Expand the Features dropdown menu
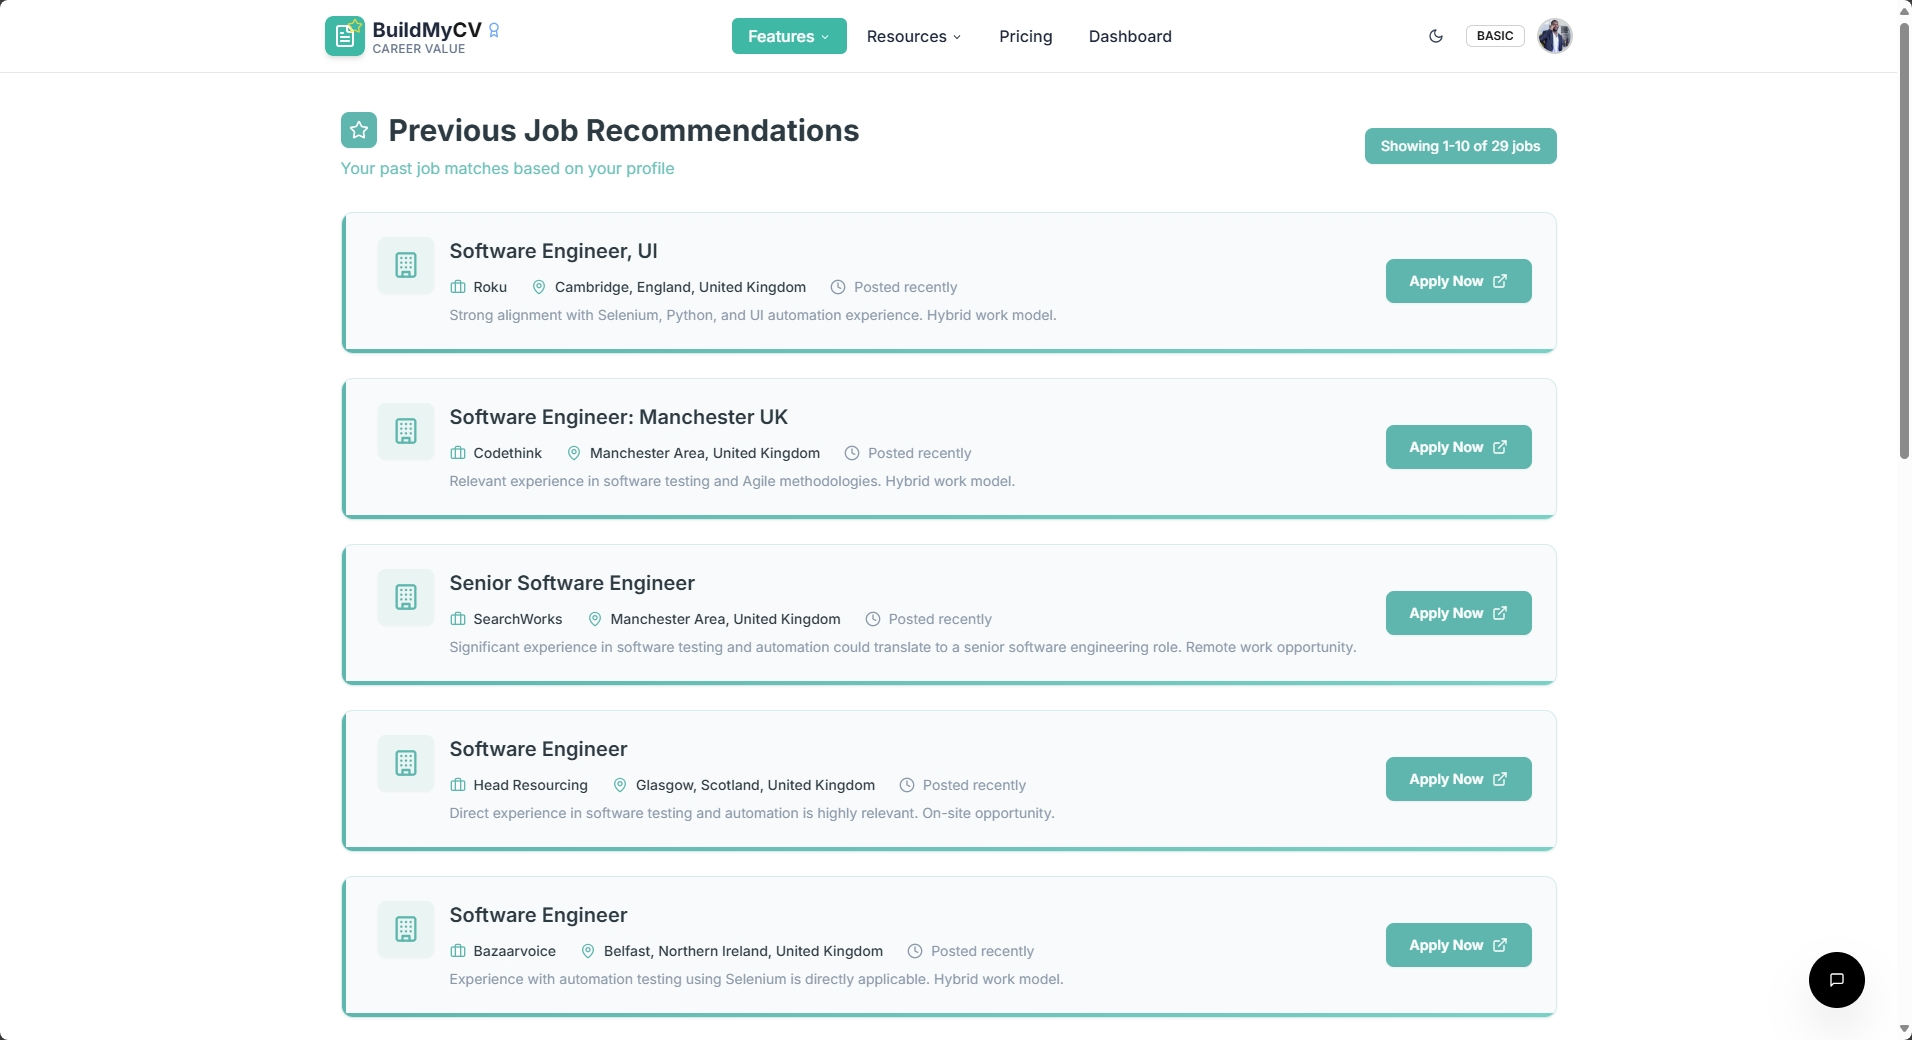1912x1040 pixels. click(x=789, y=36)
